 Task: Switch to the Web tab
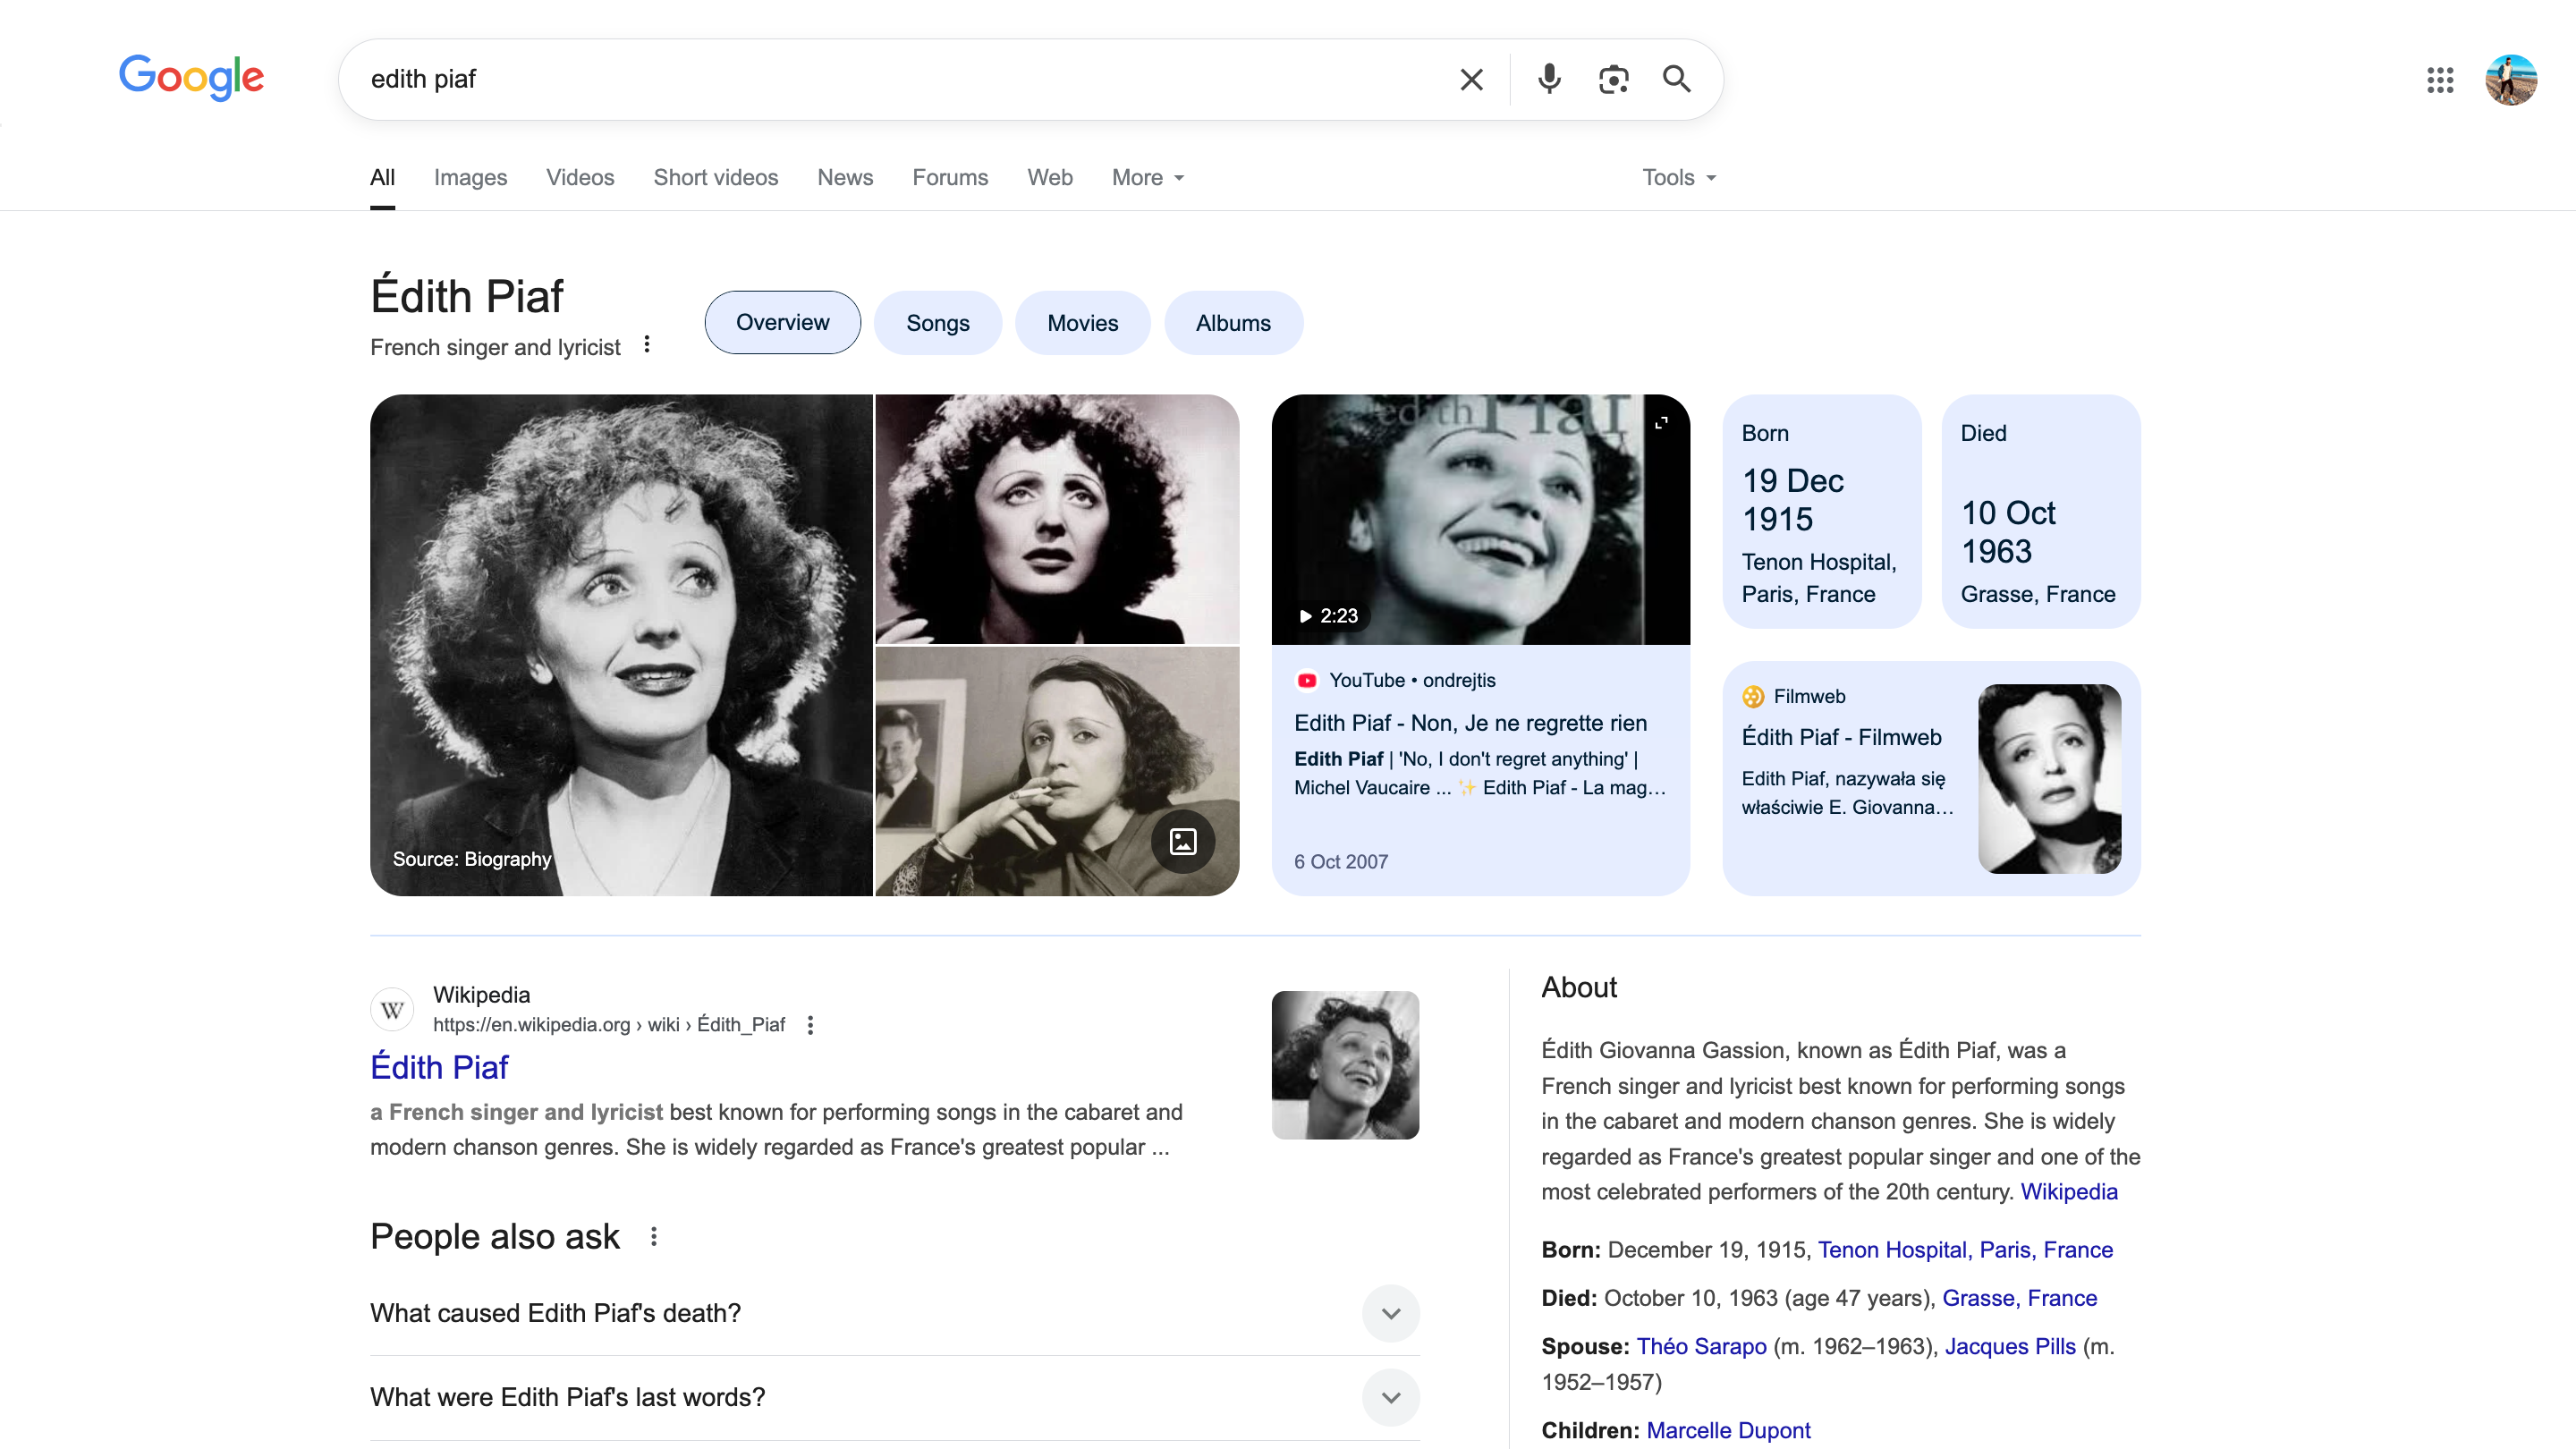click(x=1050, y=178)
